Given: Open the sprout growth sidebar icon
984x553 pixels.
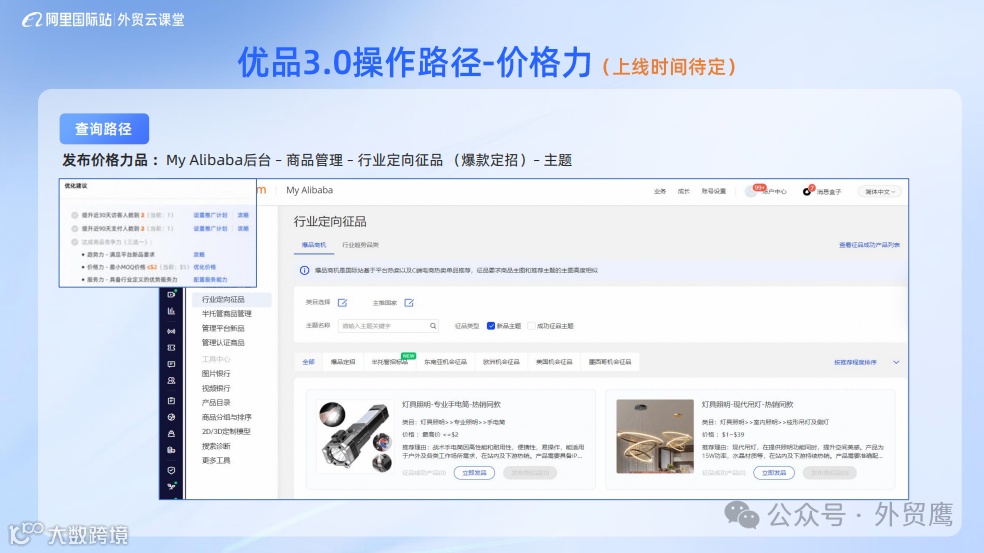Looking at the screenshot, I should tap(171, 486).
